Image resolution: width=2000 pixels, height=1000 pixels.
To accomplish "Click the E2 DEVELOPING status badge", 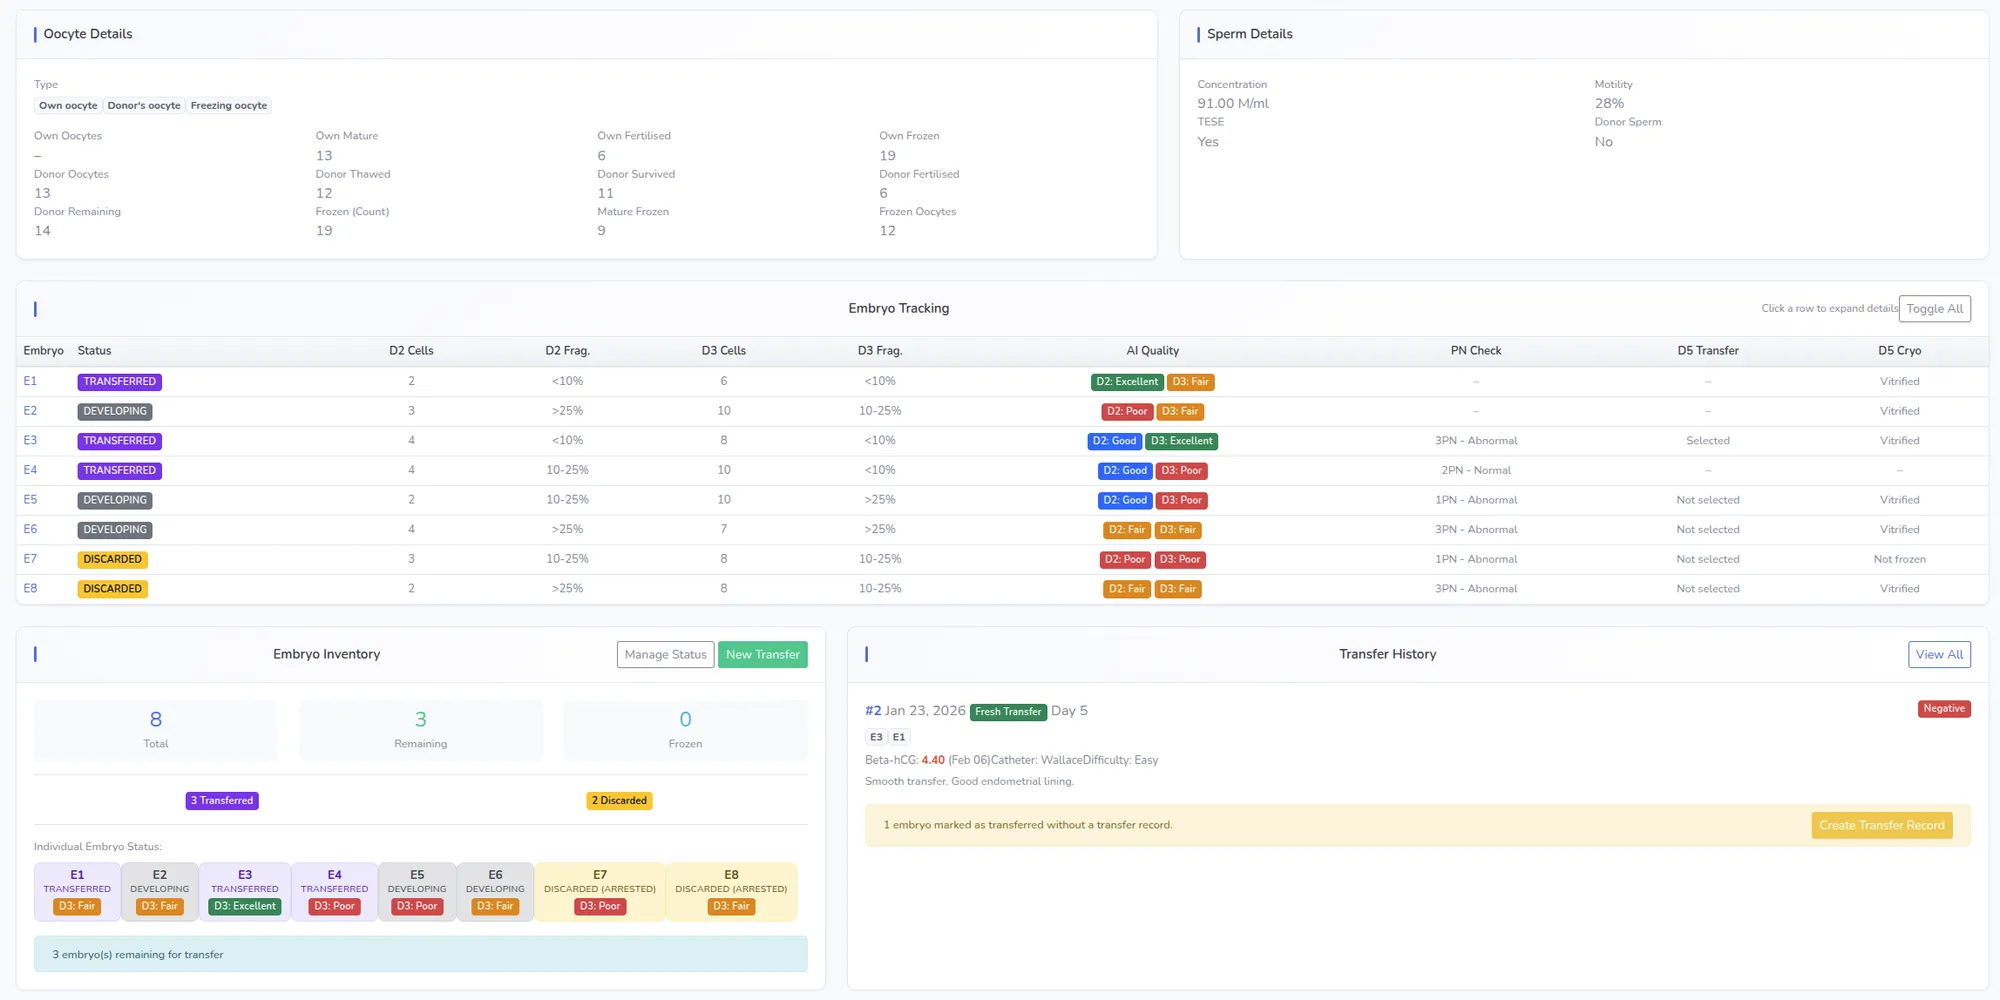I will [x=115, y=412].
